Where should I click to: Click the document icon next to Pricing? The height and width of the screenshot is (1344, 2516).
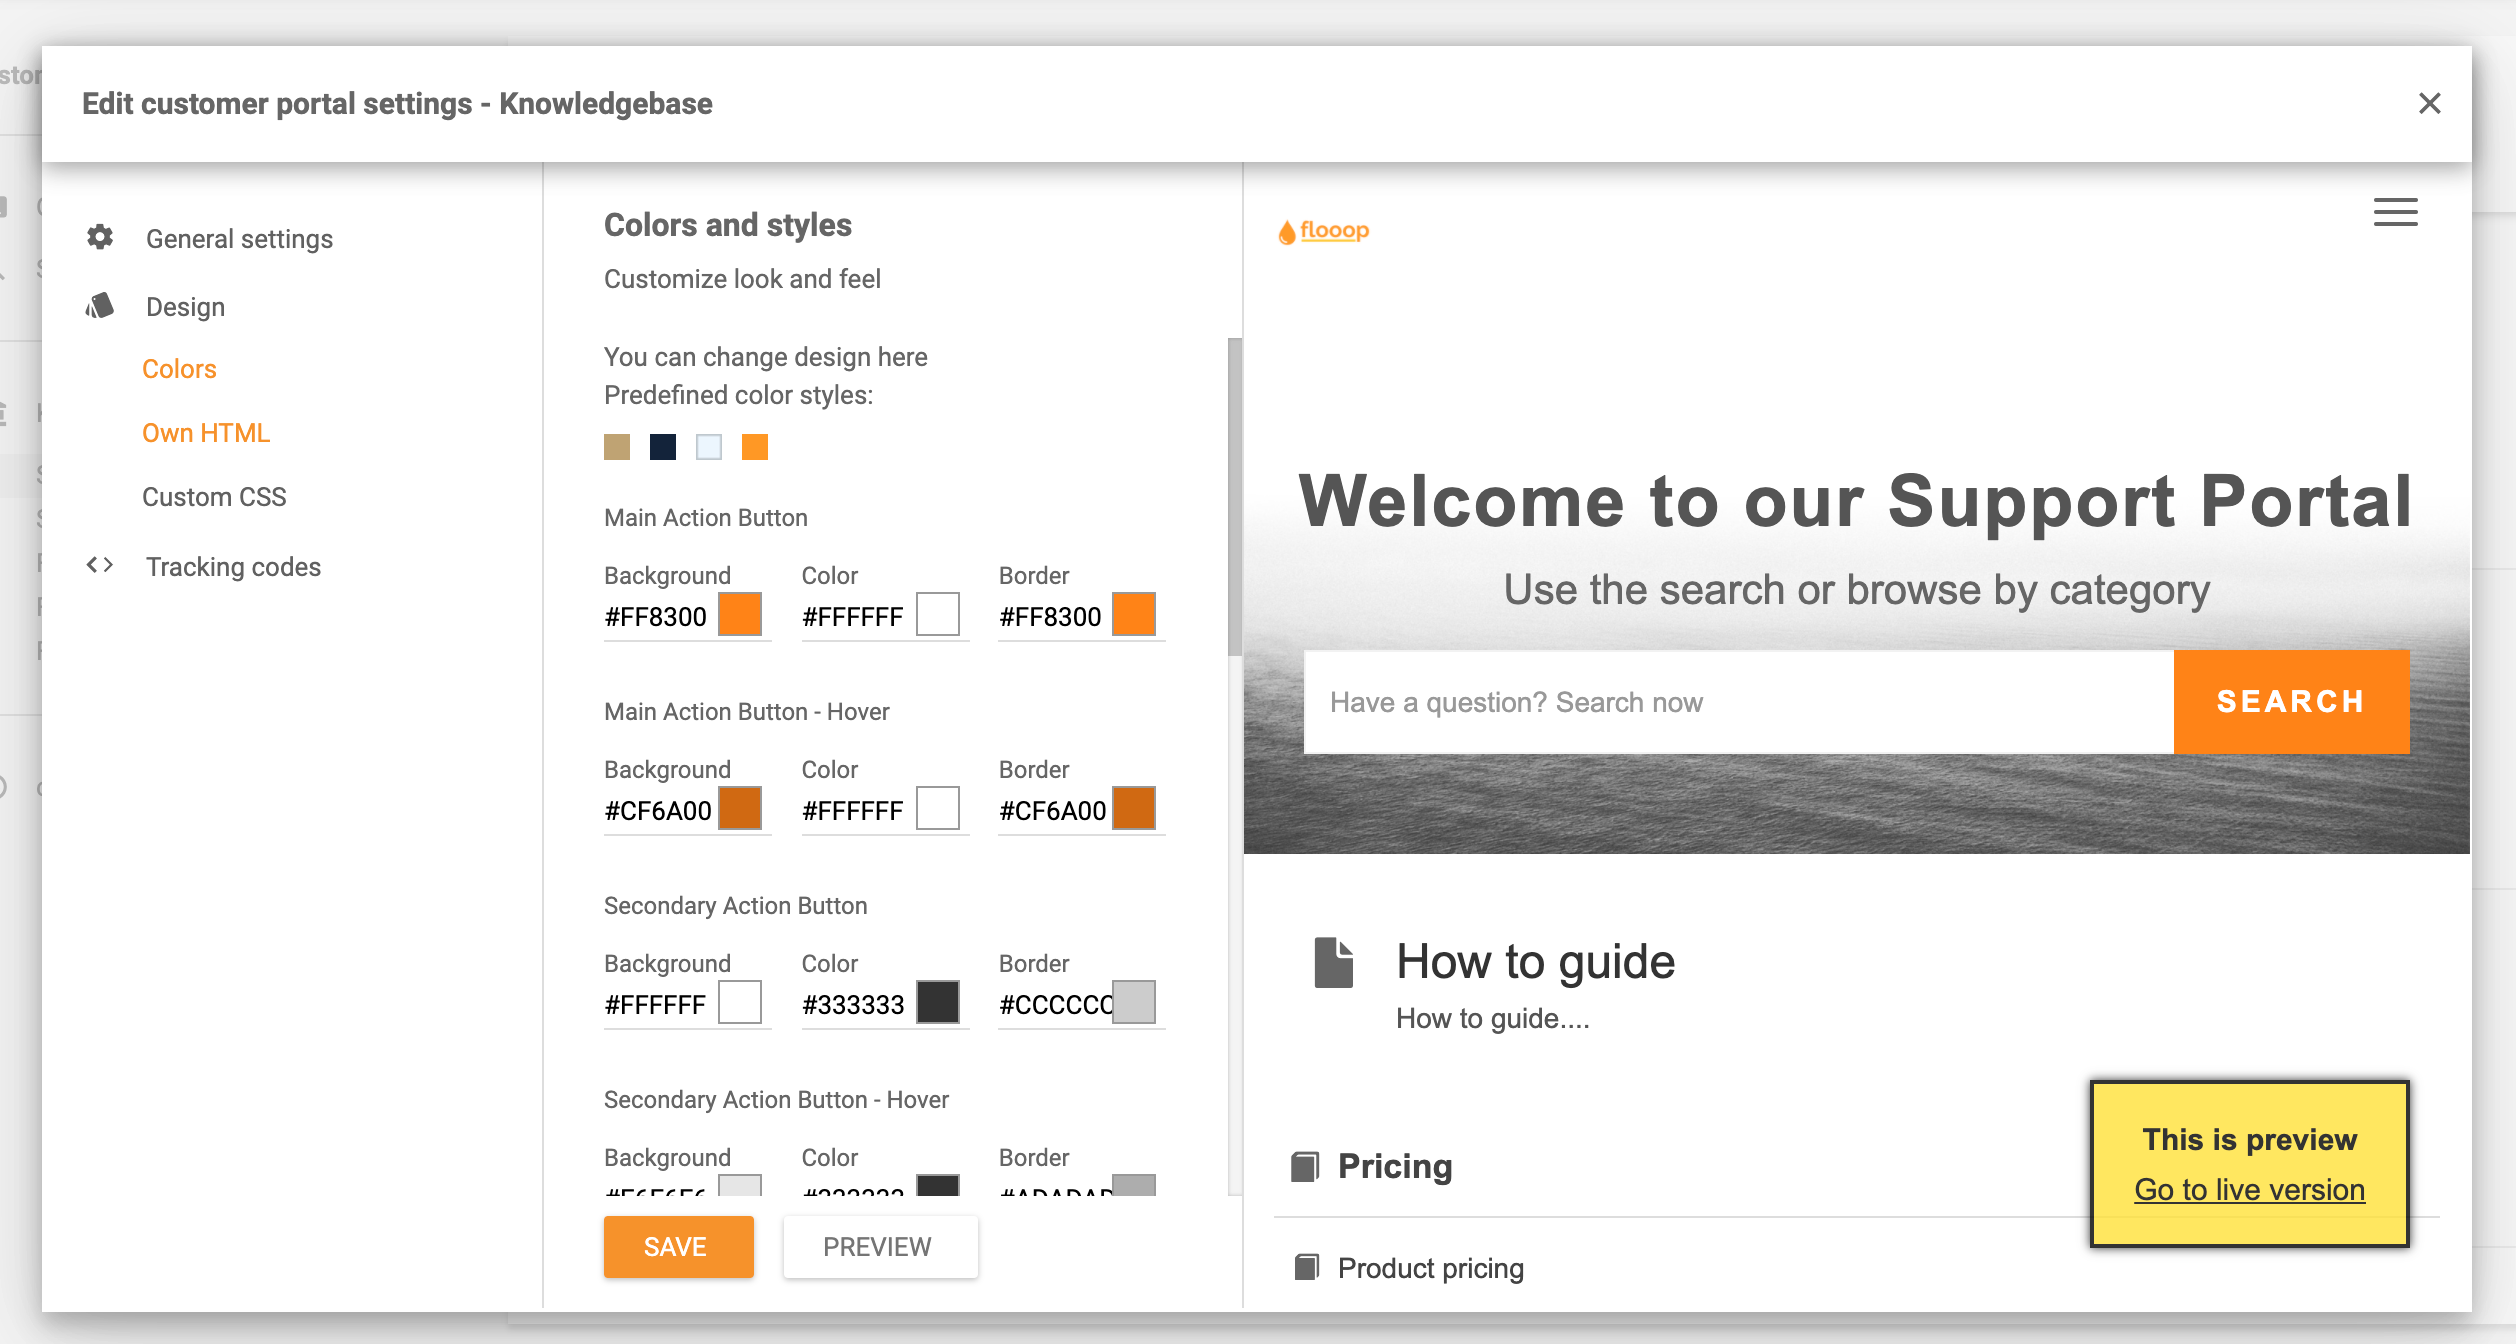click(x=1305, y=1166)
